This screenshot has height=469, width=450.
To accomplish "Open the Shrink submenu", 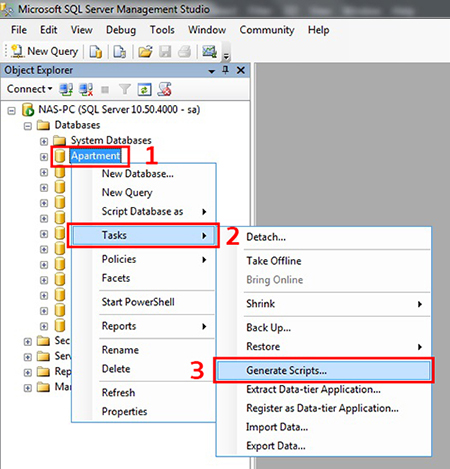I will coord(324,304).
